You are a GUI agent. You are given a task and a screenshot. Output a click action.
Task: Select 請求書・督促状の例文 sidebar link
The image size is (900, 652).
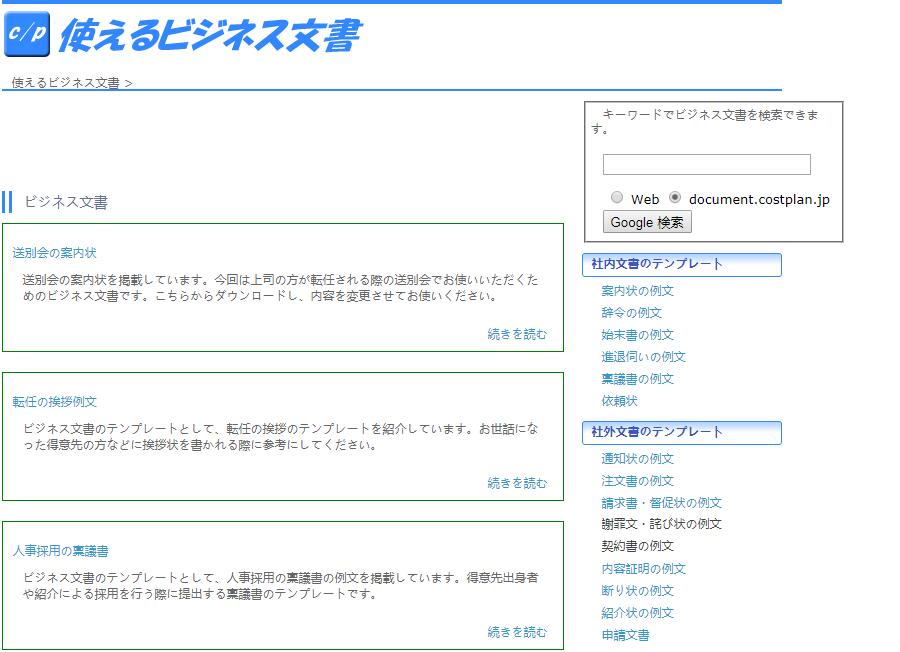point(661,503)
